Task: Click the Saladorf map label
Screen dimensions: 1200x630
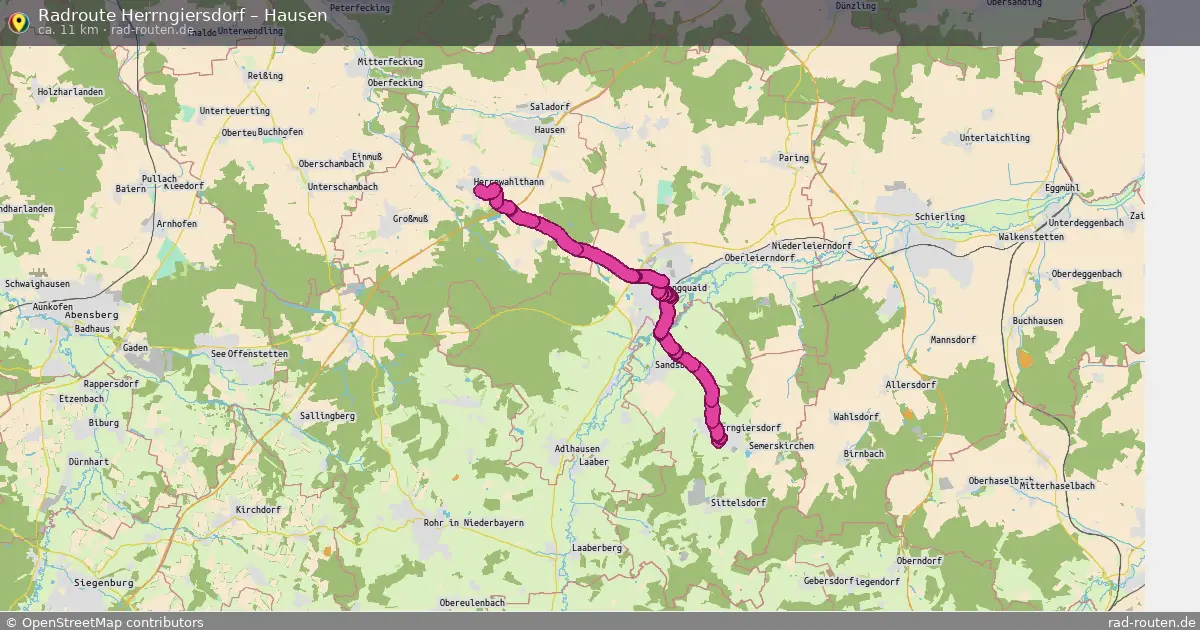Action: [x=549, y=106]
